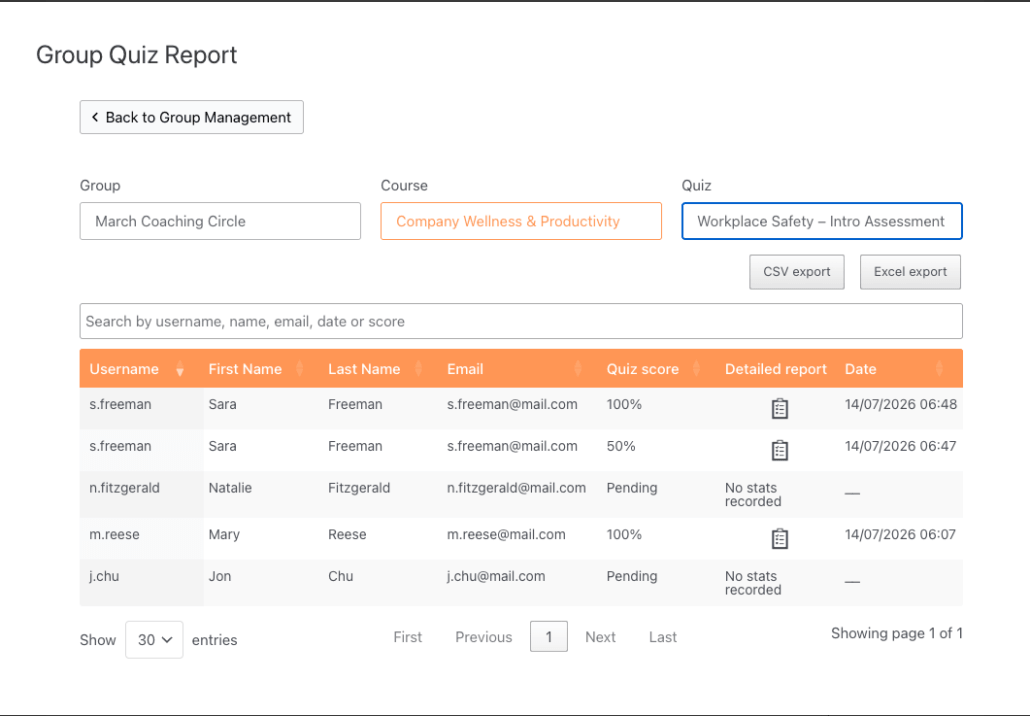Click Pending score for Natalie Fitzgerald

632,488
